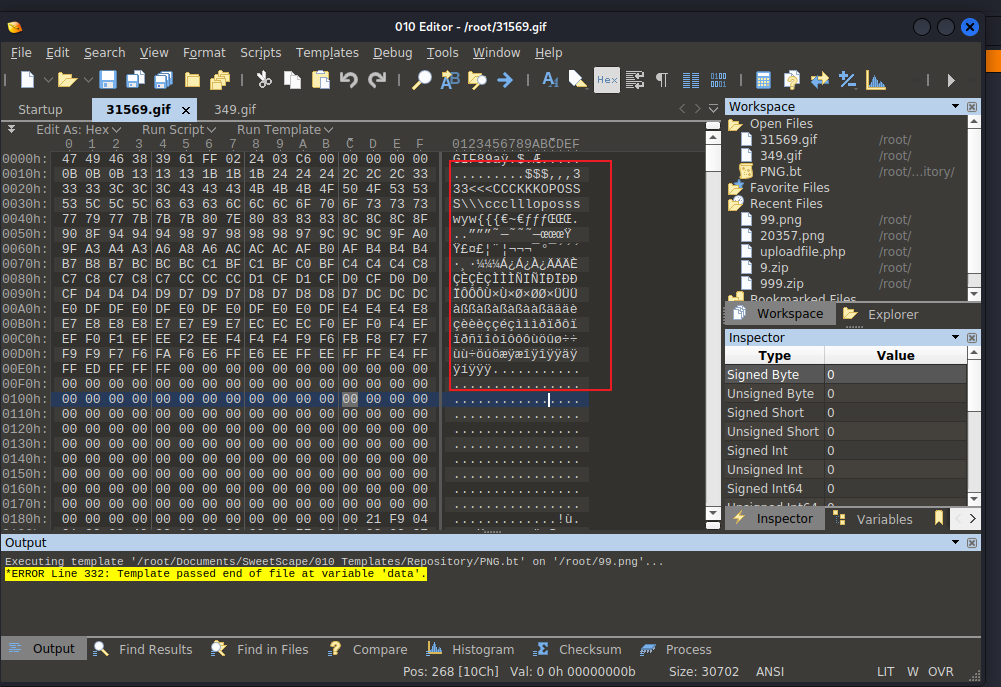1001x687 pixels.
Task: Click the Convert arrows icon
Action: point(820,80)
